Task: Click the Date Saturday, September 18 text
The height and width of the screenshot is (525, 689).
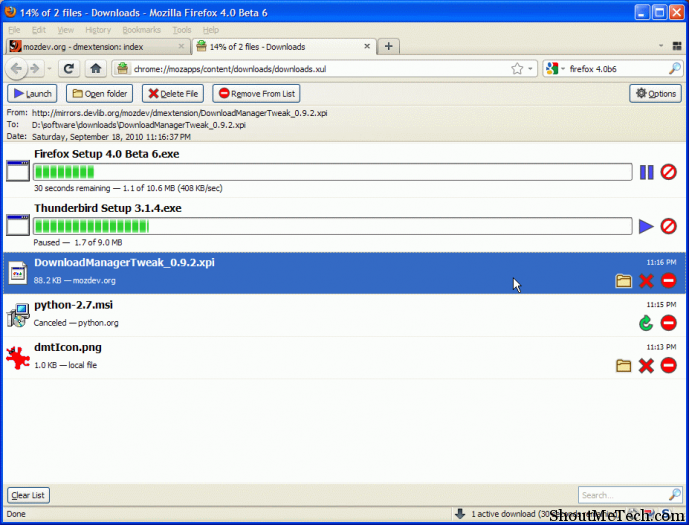Action: 111,137
